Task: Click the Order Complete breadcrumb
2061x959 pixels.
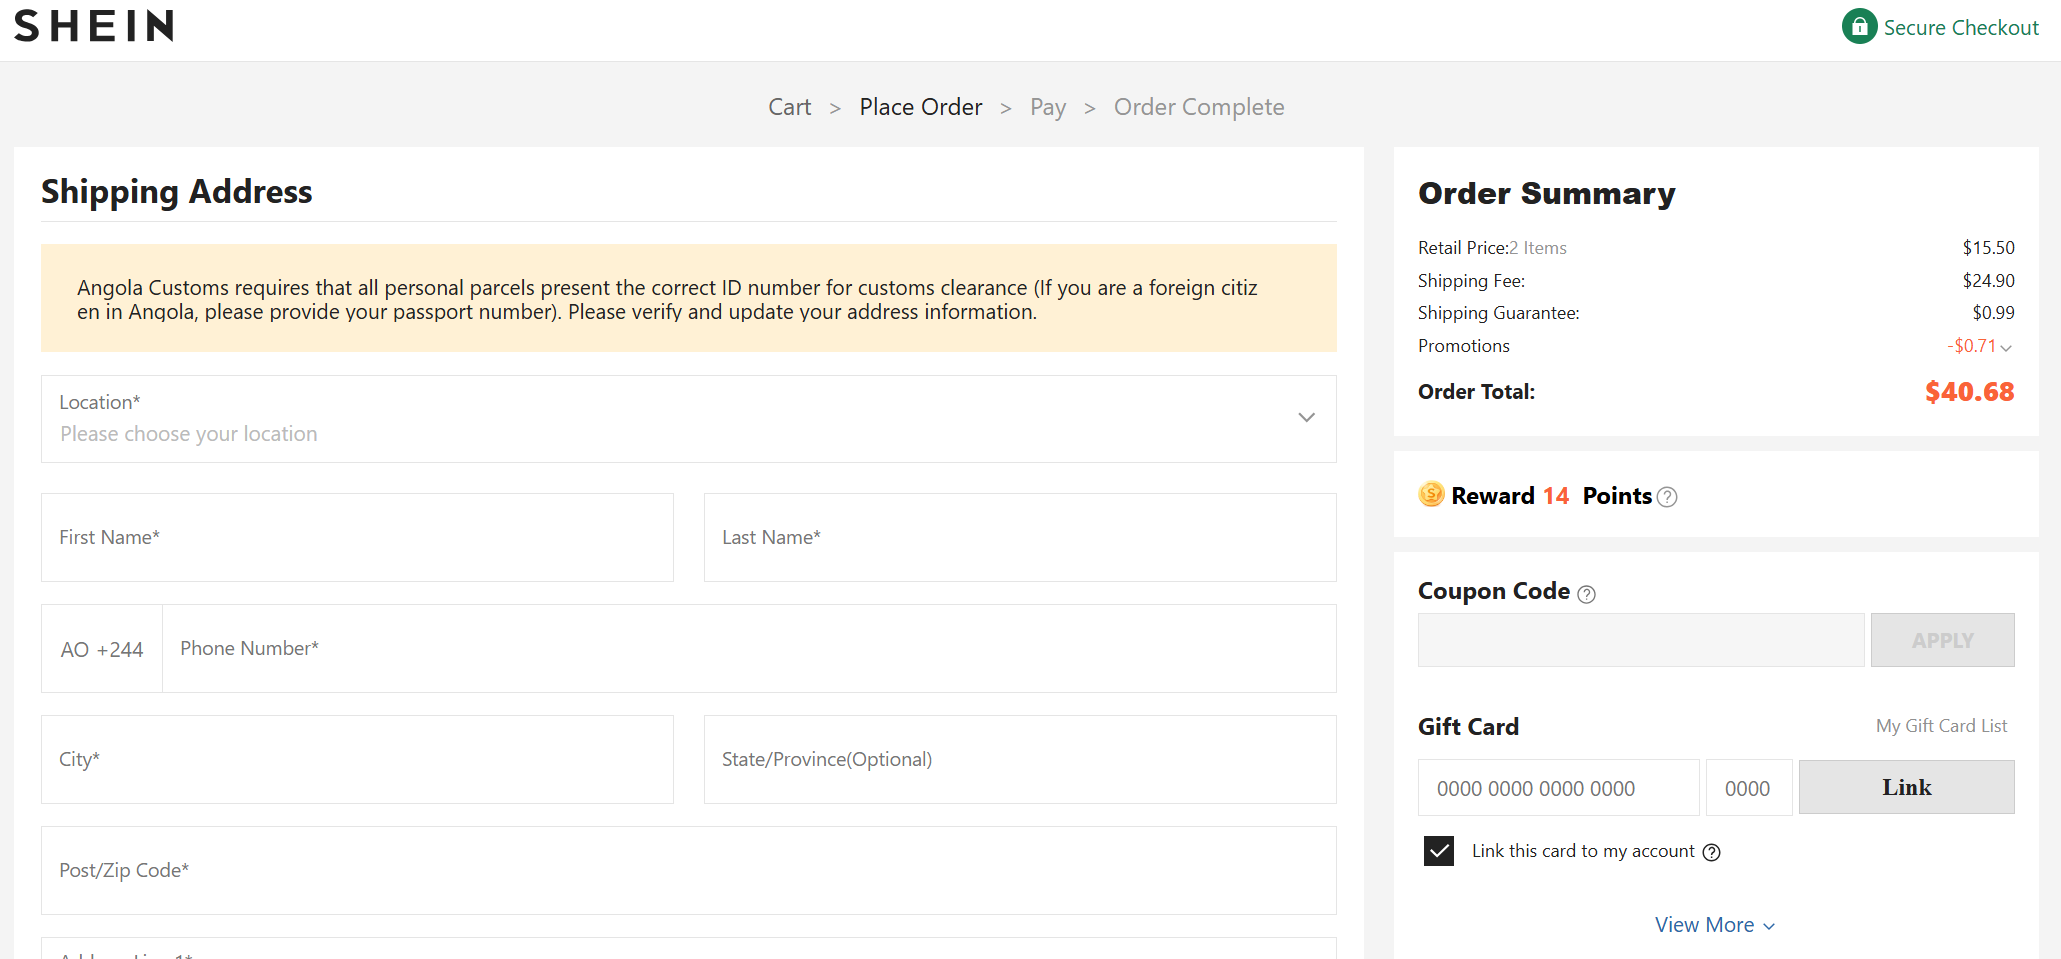Action: [1198, 107]
